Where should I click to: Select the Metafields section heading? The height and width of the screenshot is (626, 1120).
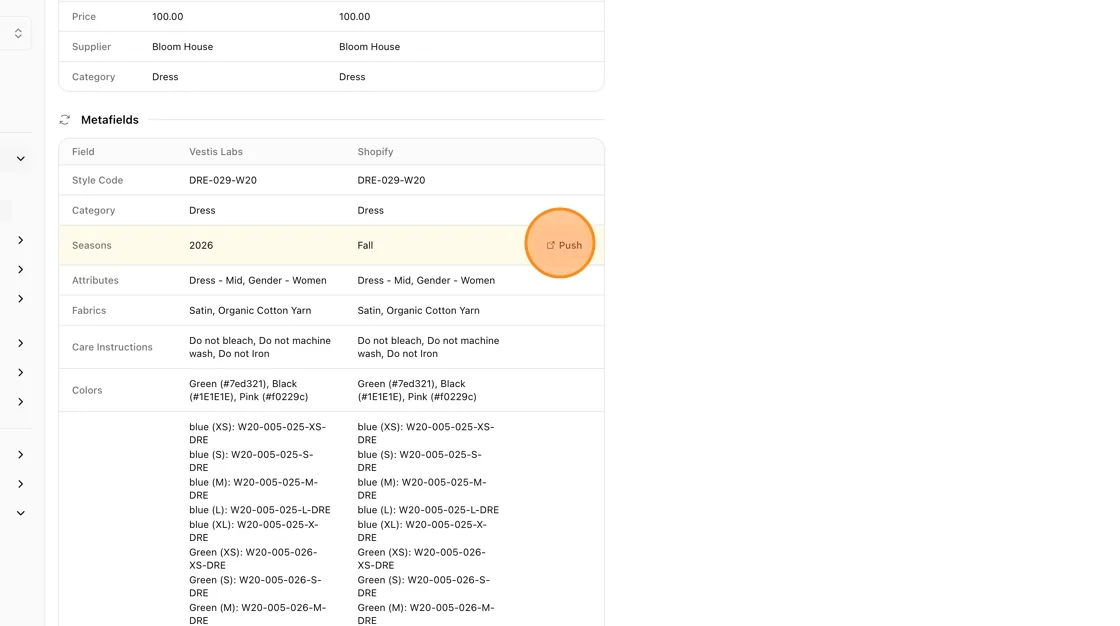click(x=110, y=120)
